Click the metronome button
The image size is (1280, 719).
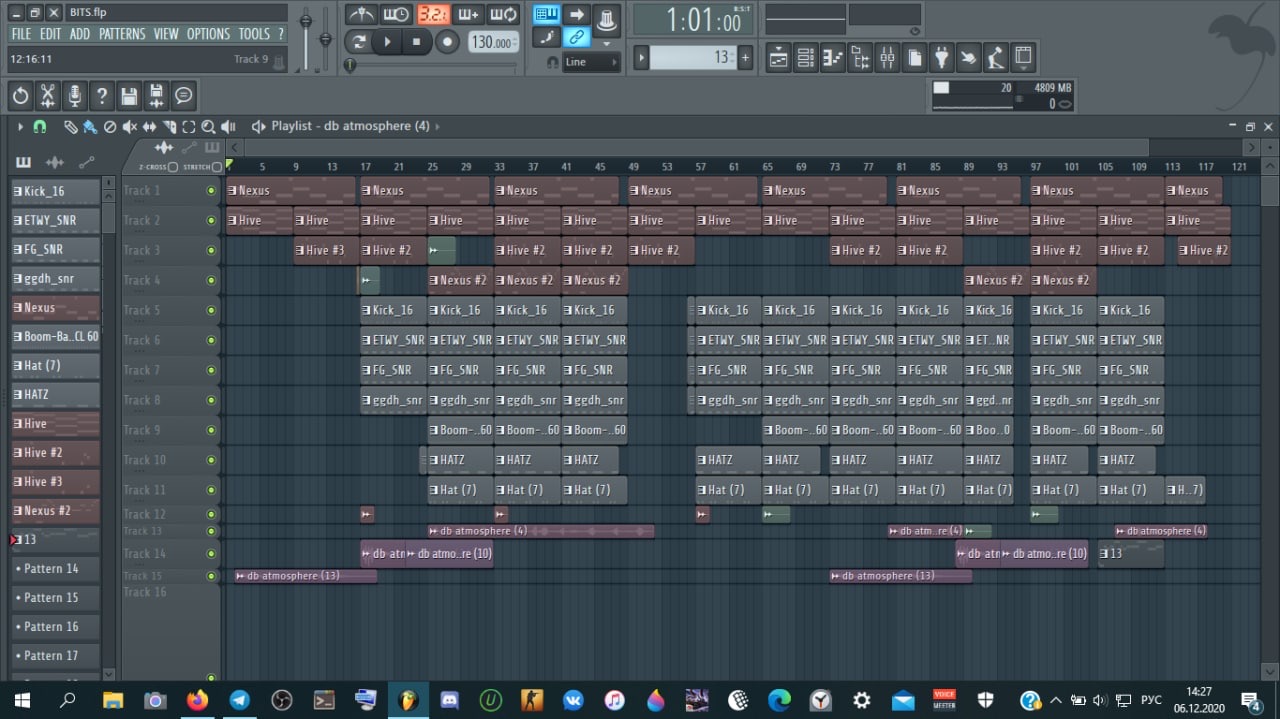[361, 14]
